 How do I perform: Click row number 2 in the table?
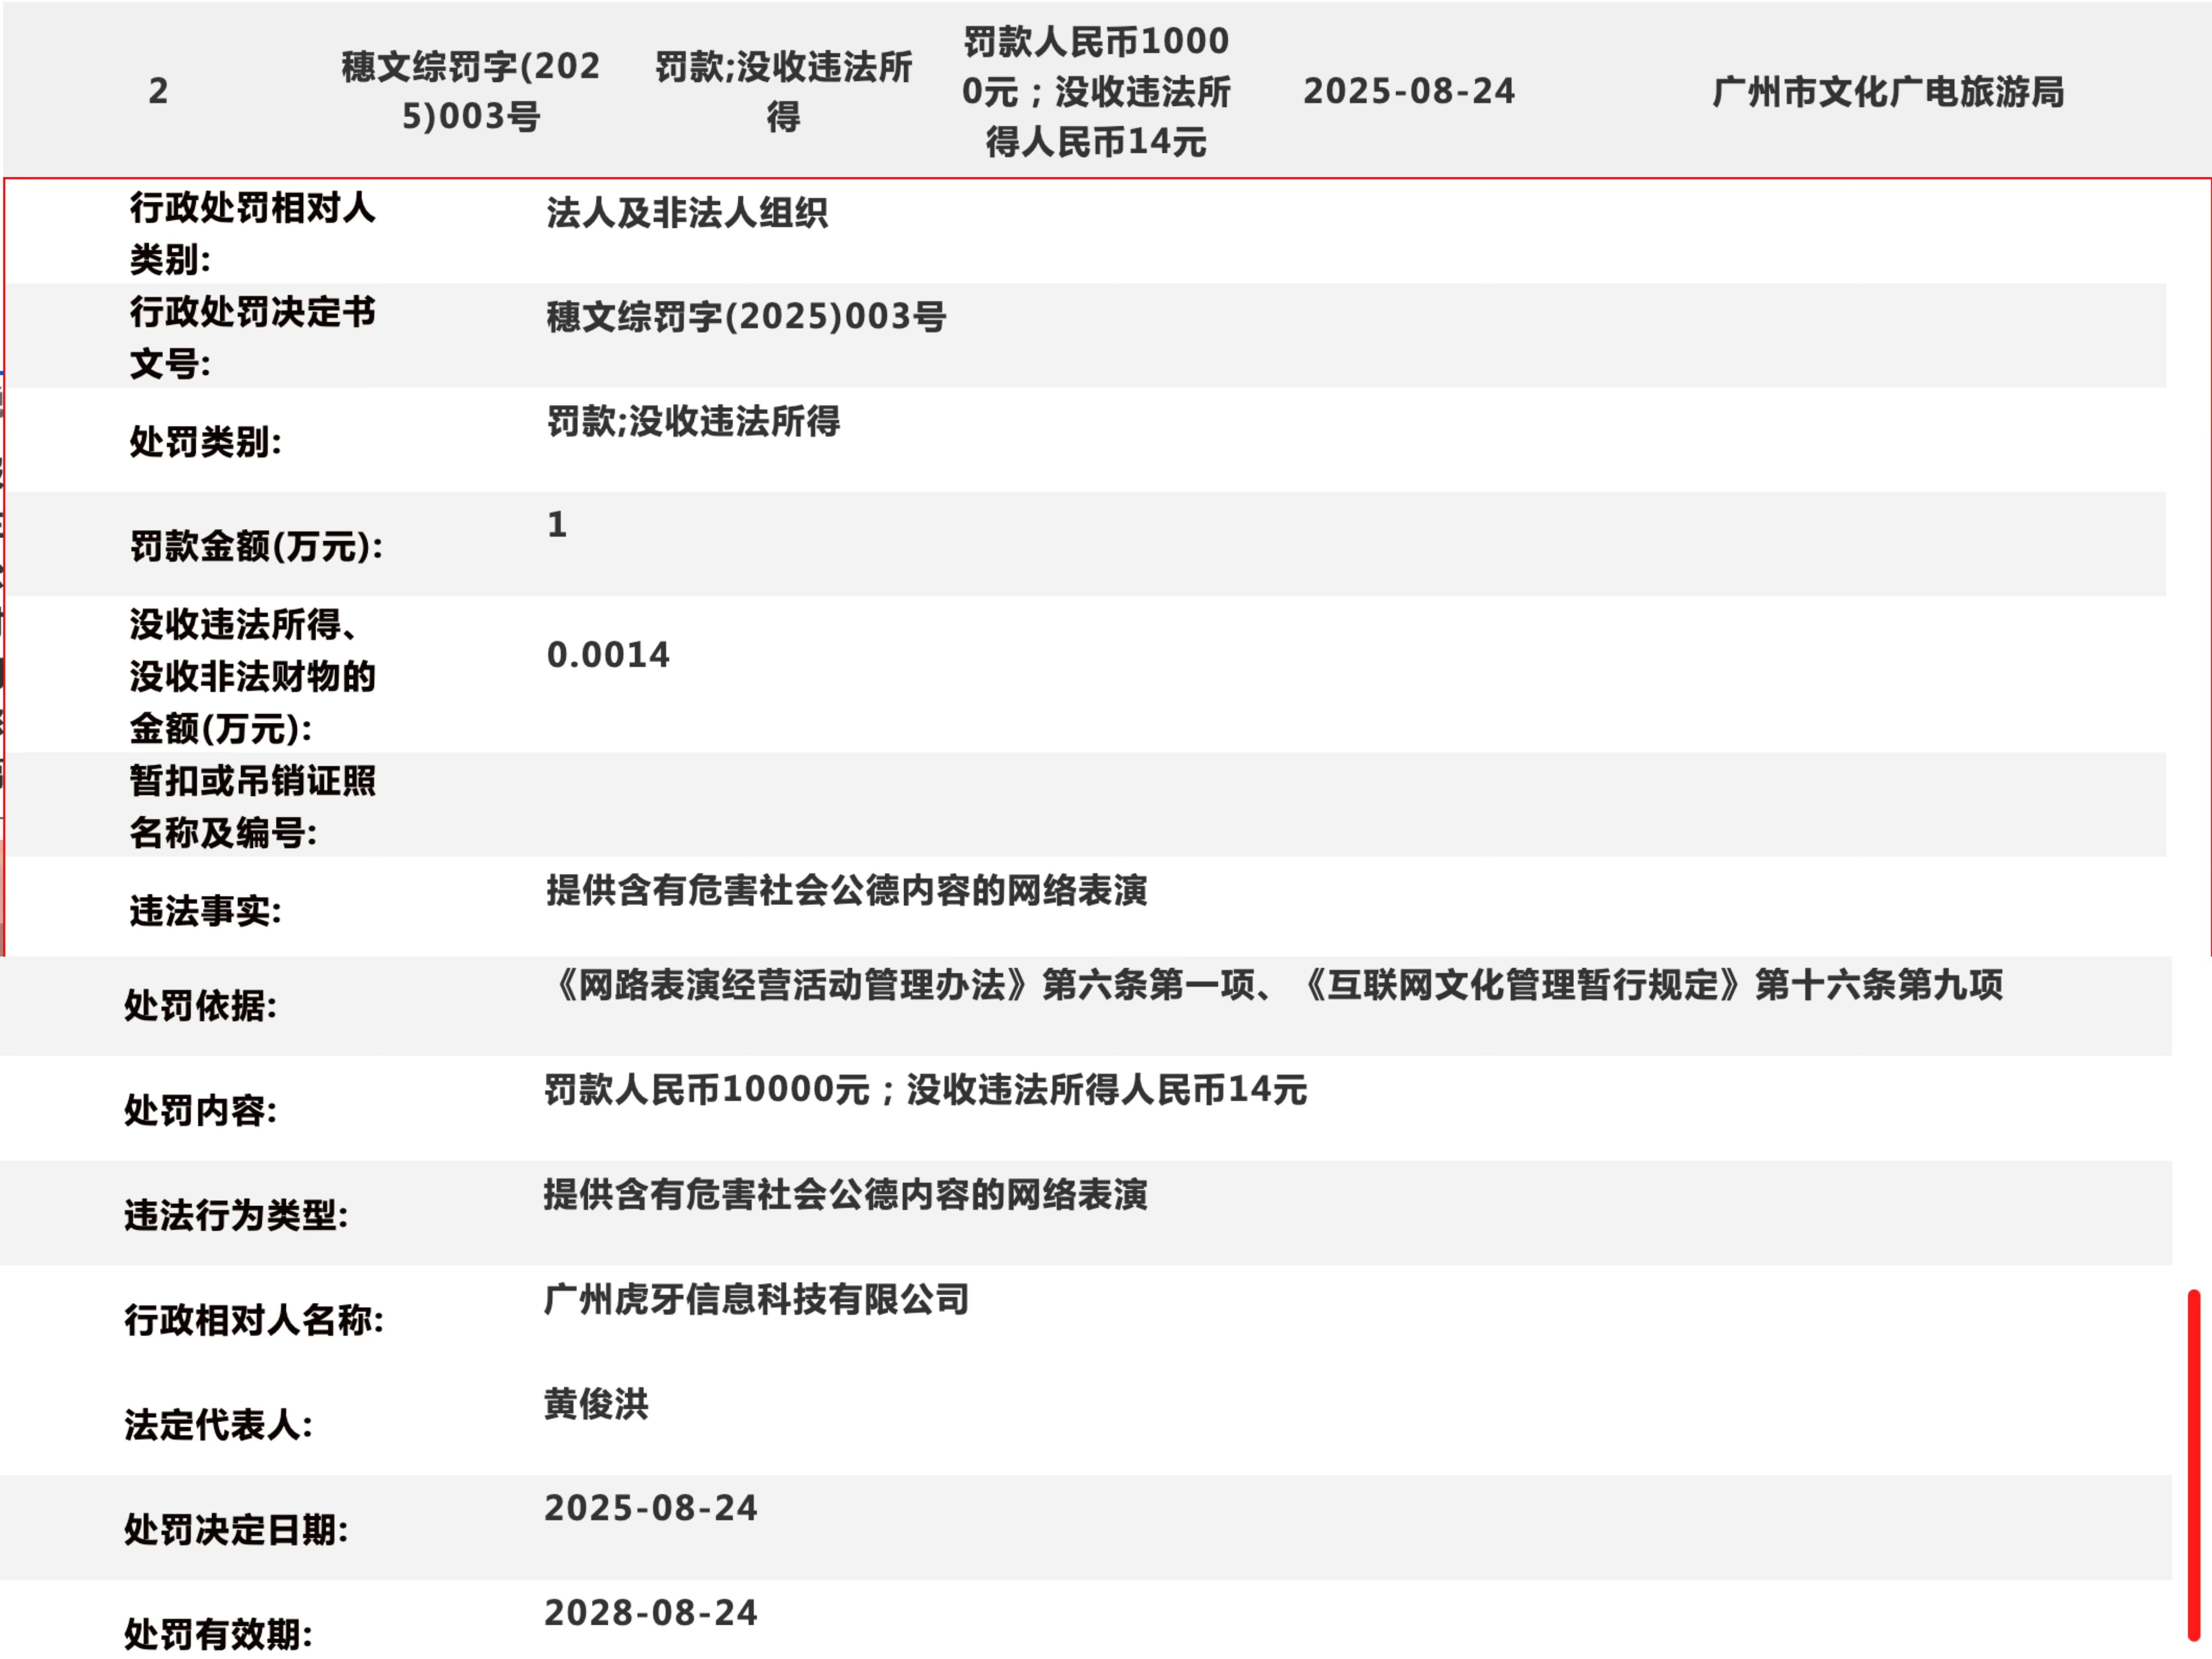158,91
